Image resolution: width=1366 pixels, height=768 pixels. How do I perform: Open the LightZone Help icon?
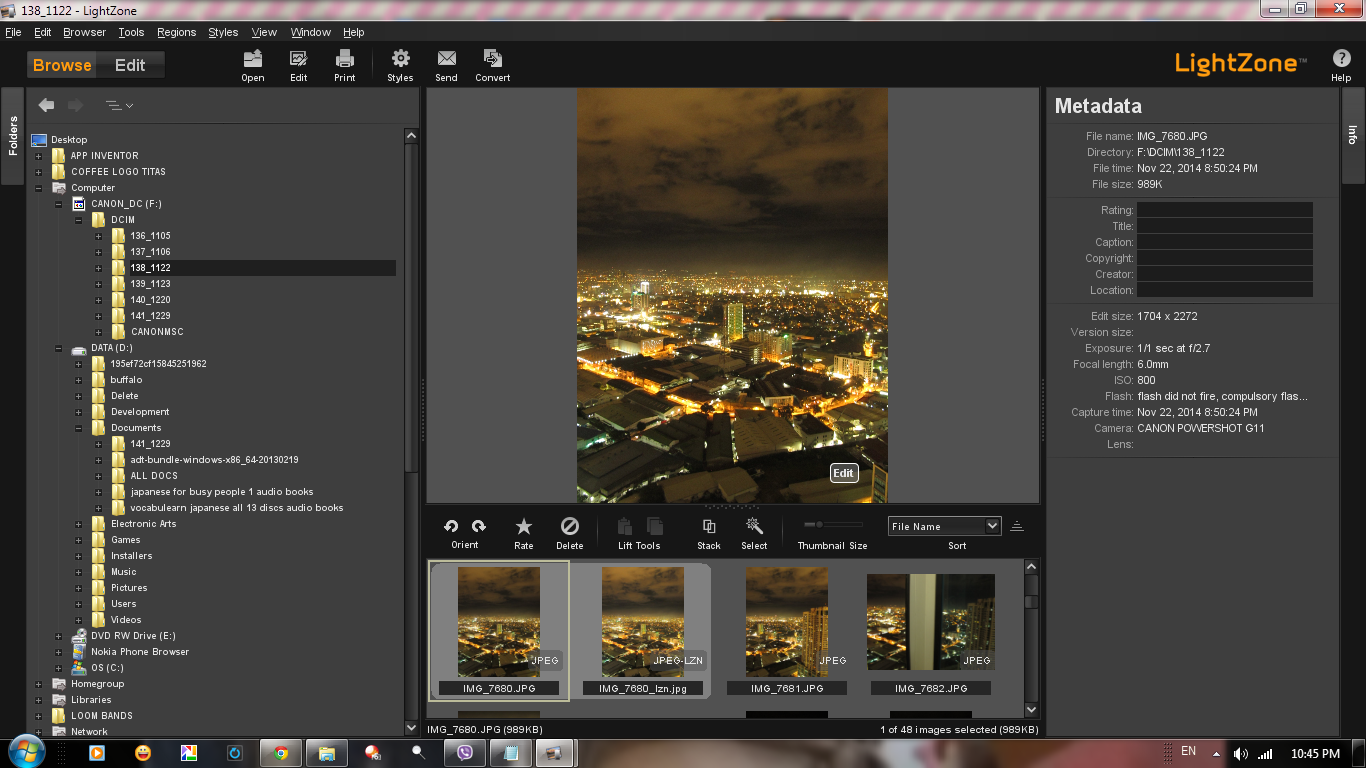1341,60
